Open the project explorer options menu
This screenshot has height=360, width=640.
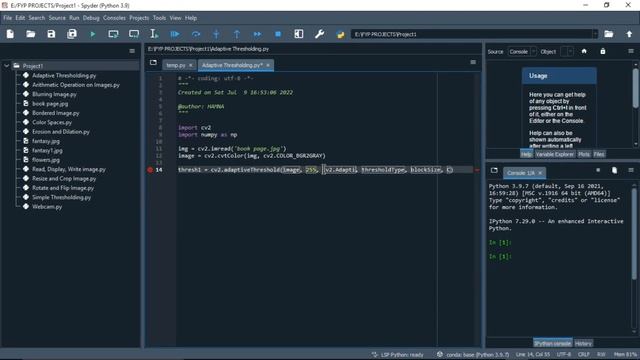tap(132, 51)
